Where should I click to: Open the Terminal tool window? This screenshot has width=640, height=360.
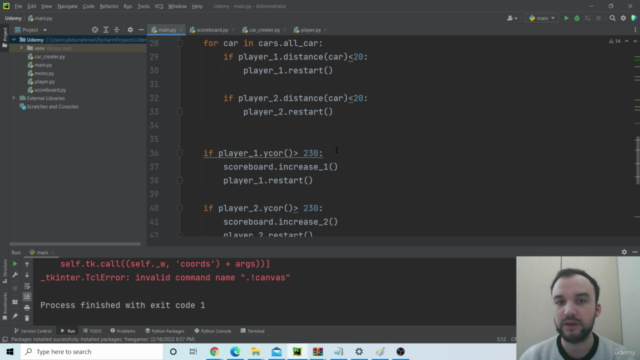(x=252, y=331)
